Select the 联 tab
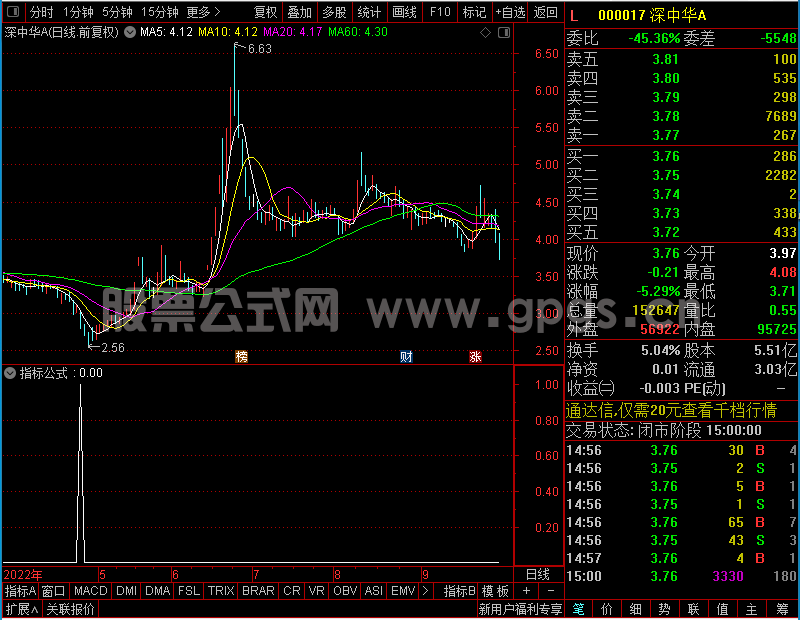Screen dimensions: 800x620 [693, 609]
